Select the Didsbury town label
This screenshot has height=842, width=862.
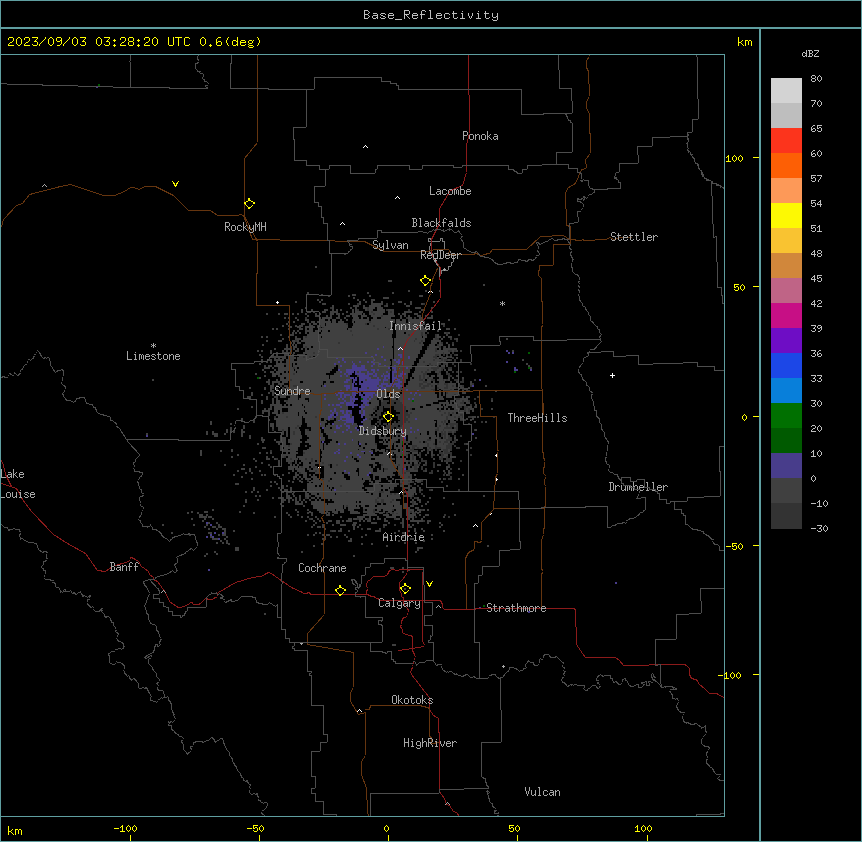(383, 431)
